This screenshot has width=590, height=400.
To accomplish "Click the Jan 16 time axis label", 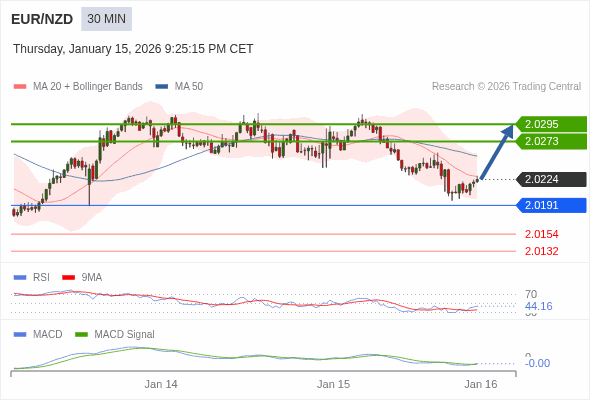I will click(481, 385).
